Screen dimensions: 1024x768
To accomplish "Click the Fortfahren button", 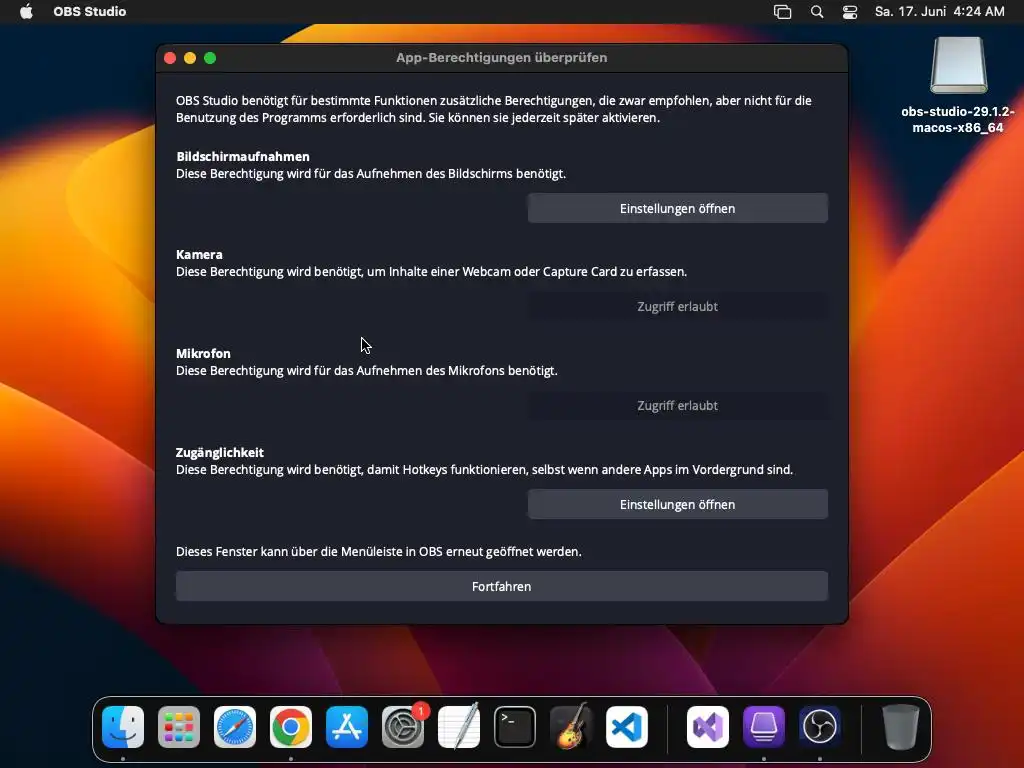I will [502, 586].
